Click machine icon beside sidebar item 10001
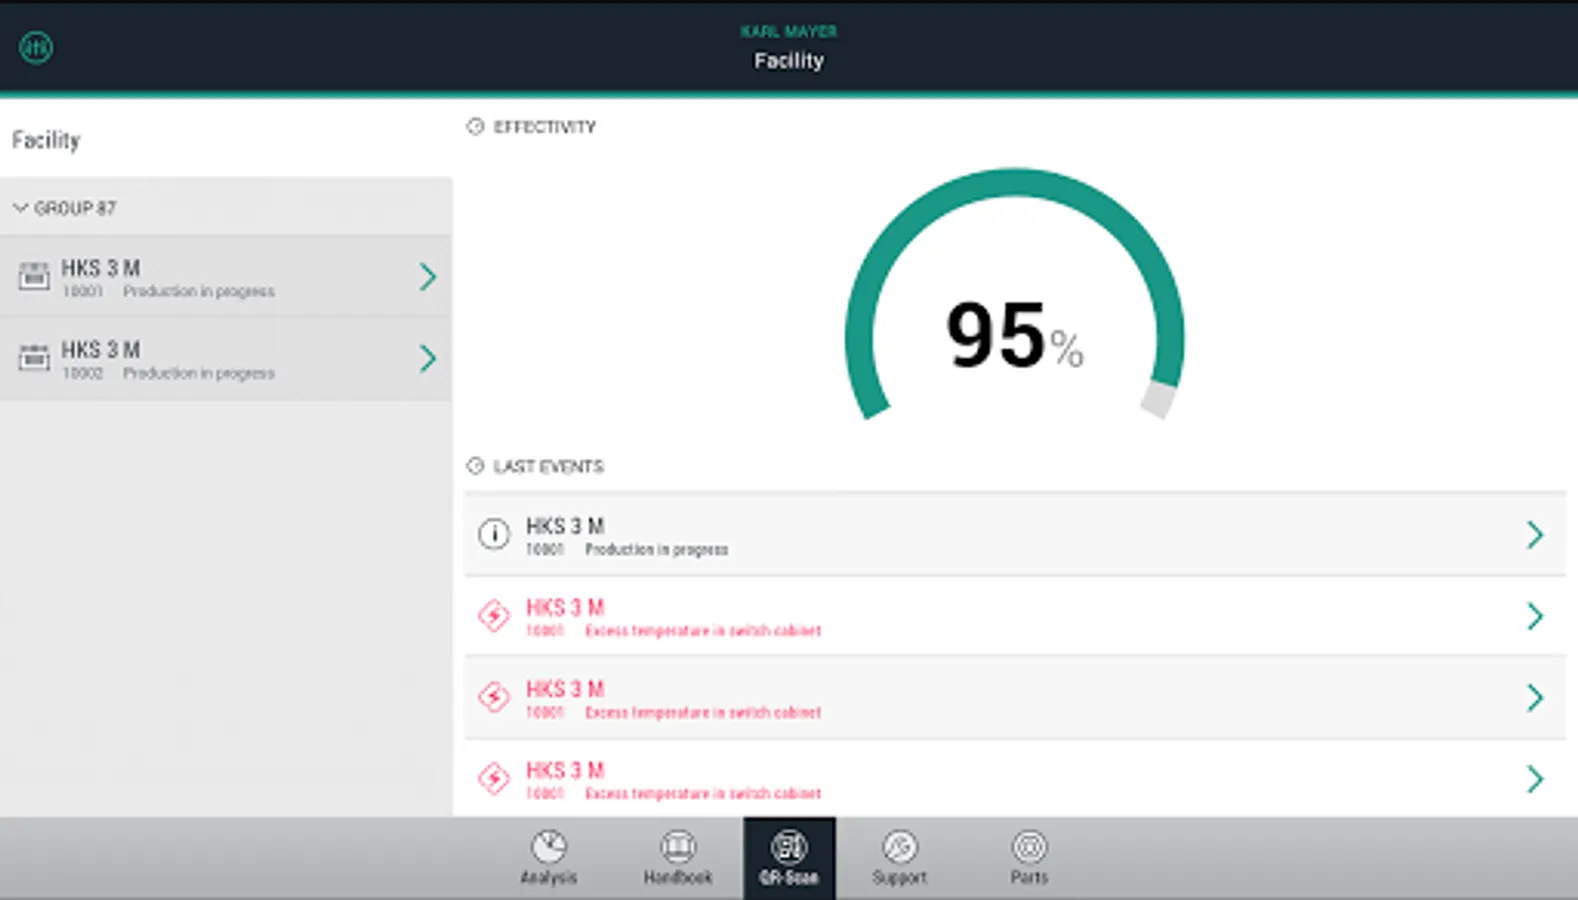The height and width of the screenshot is (900, 1578). (x=34, y=276)
